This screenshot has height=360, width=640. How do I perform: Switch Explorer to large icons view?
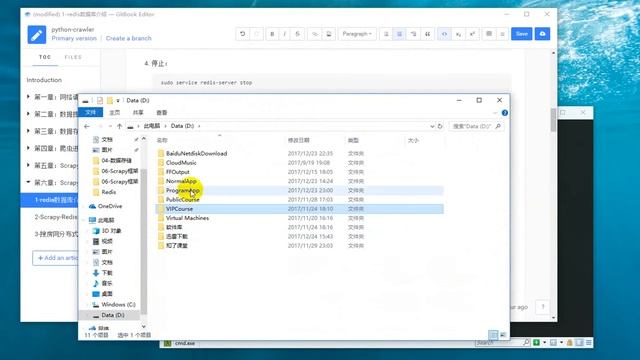(x=503, y=335)
